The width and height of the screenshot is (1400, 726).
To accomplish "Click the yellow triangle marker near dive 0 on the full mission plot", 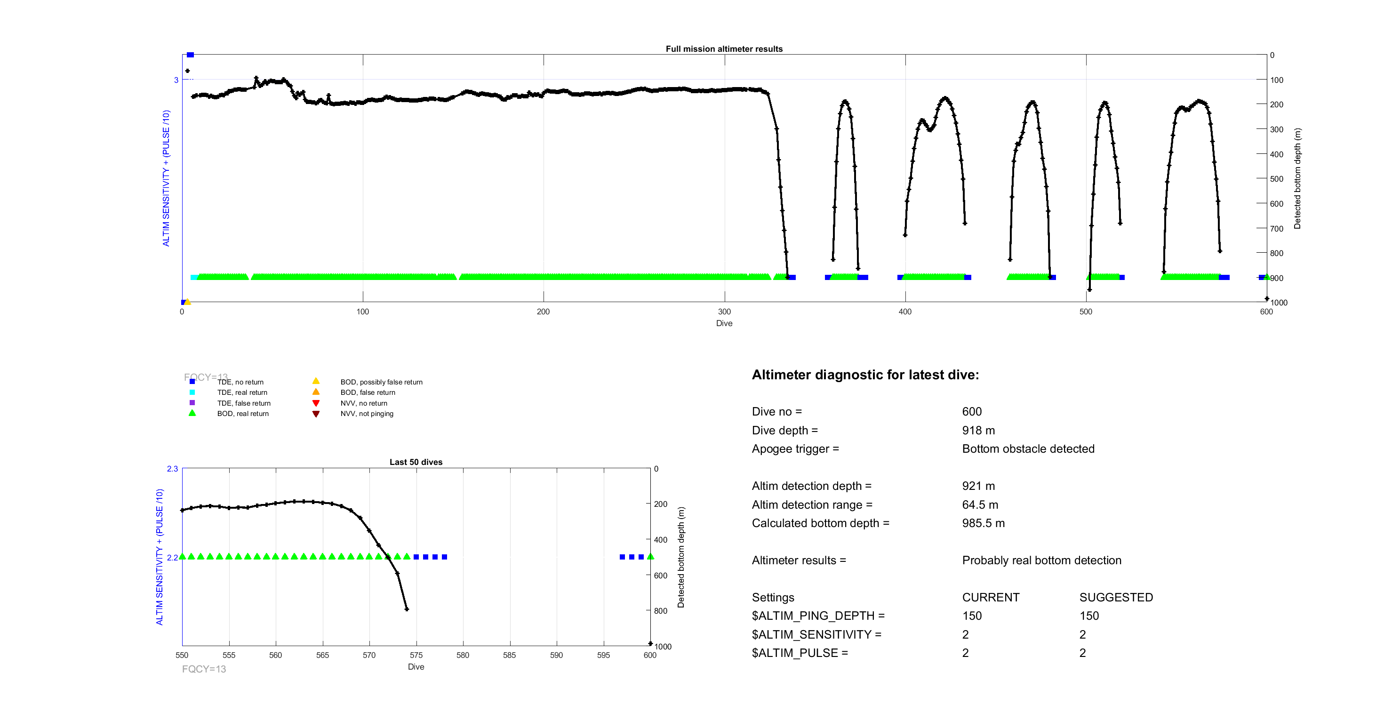I will [x=188, y=302].
